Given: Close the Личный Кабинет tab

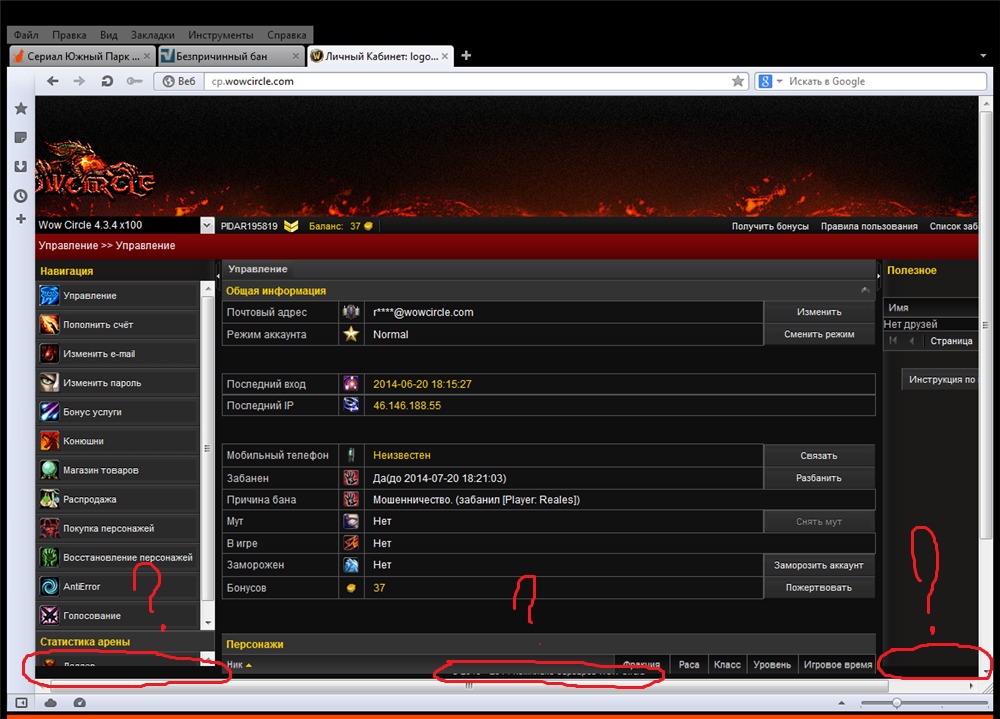Looking at the screenshot, I should tap(445, 56).
